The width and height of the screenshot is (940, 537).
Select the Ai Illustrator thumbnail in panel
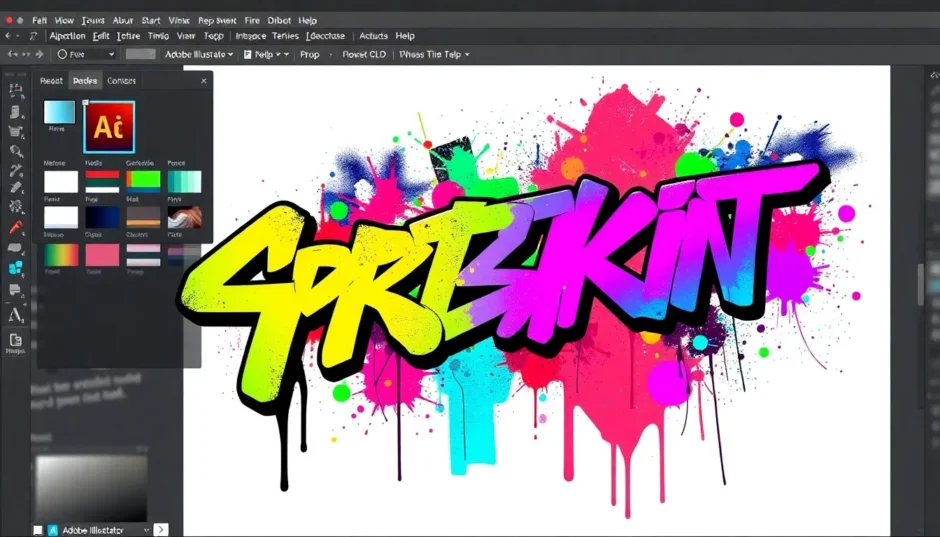(109, 126)
